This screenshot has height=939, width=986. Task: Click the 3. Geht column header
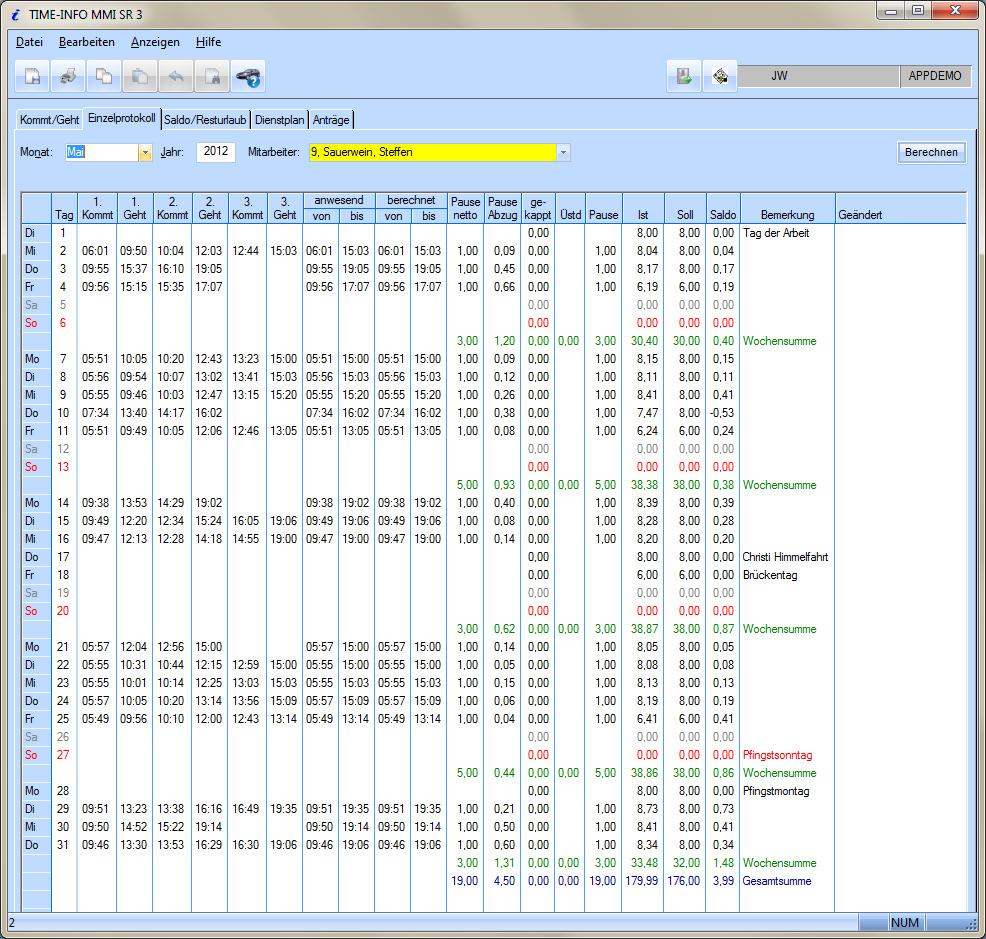coord(285,208)
